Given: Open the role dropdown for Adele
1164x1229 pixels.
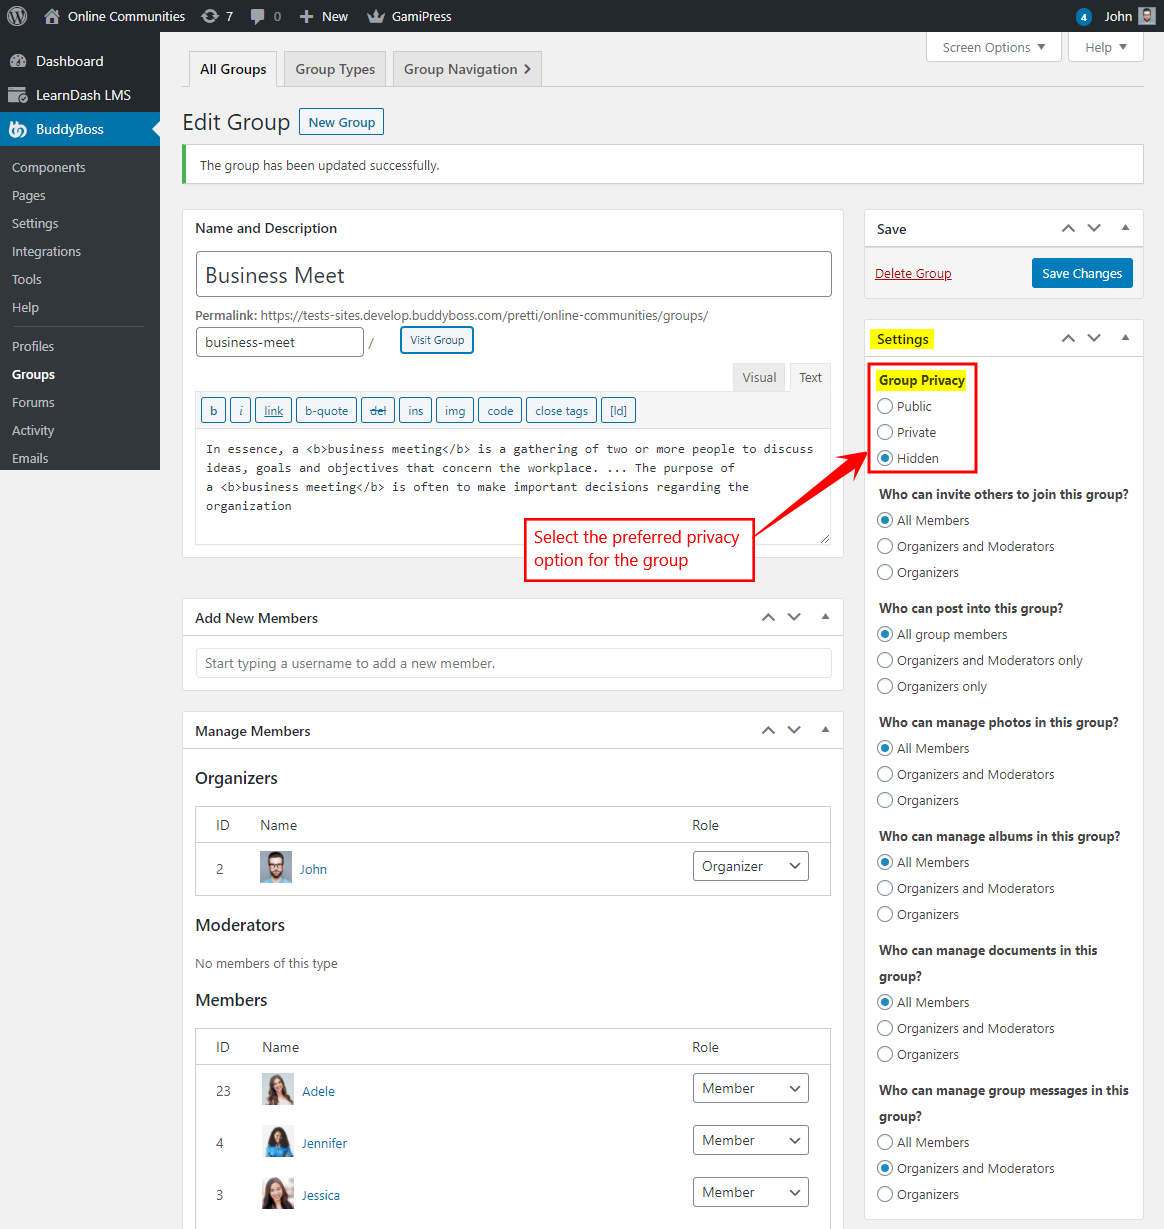Looking at the screenshot, I should click(x=750, y=1088).
